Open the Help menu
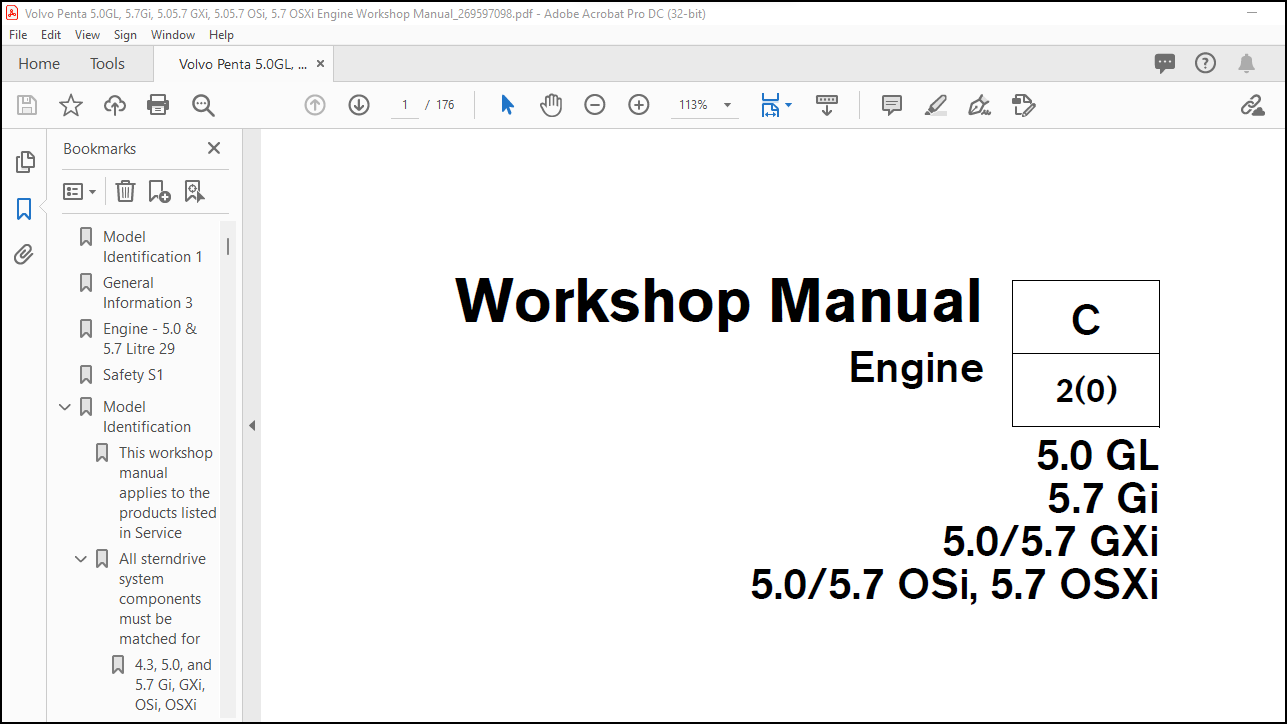1287x724 pixels. click(221, 34)
